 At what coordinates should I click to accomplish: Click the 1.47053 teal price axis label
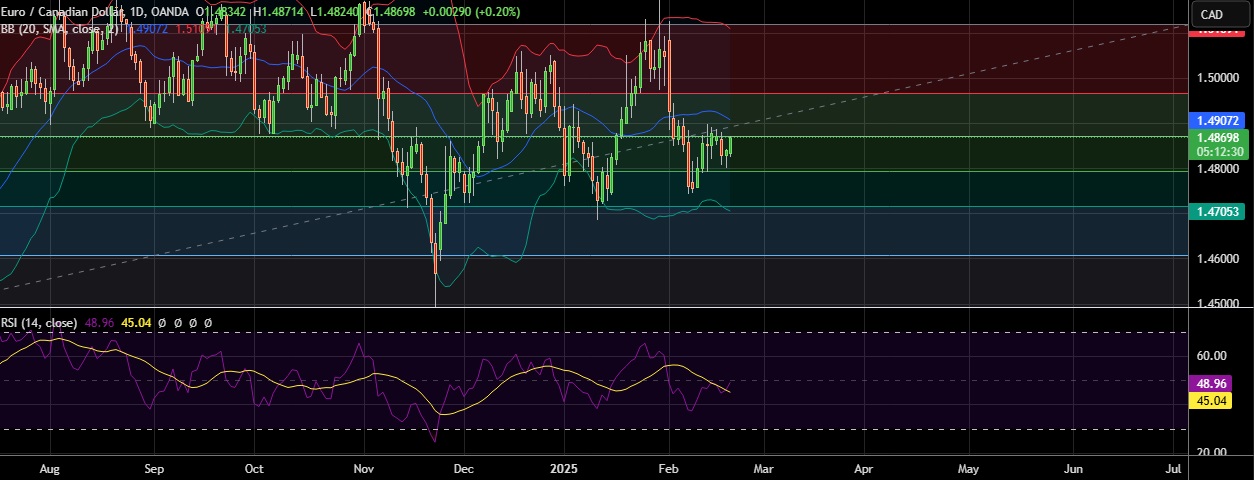(1216, 212)
